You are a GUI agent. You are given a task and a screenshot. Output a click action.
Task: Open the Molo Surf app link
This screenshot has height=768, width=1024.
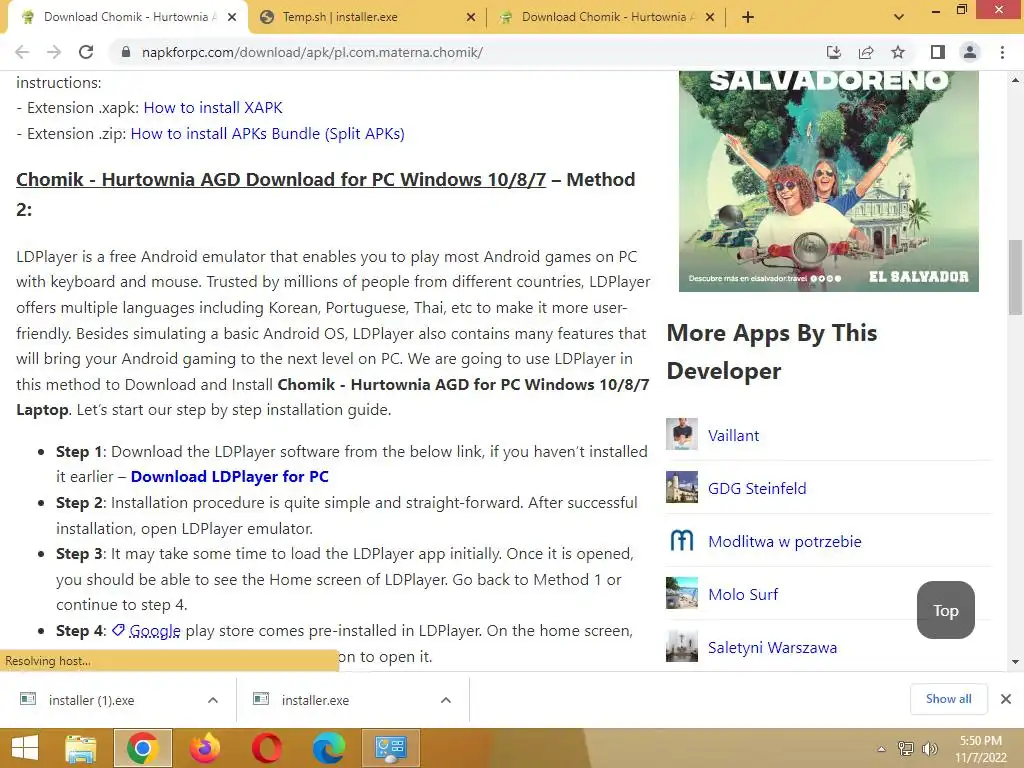pyautogui.click(x=743, y=594)
